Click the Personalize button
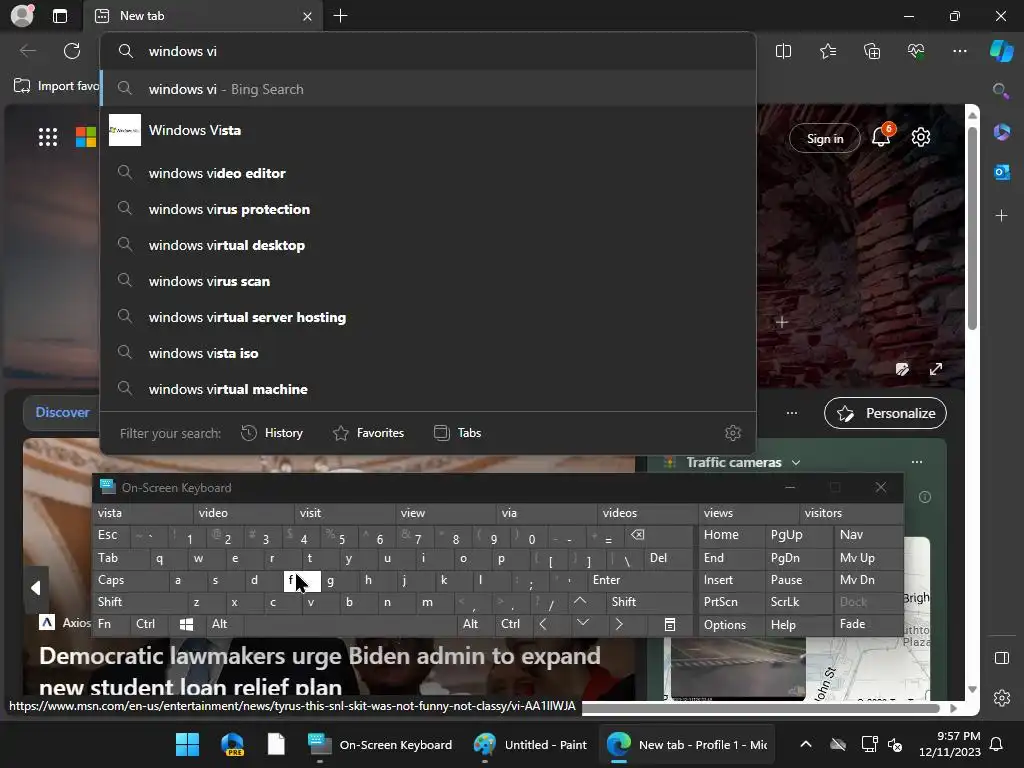Screen dimensions: 1024x768 click(x=885, y=413)
